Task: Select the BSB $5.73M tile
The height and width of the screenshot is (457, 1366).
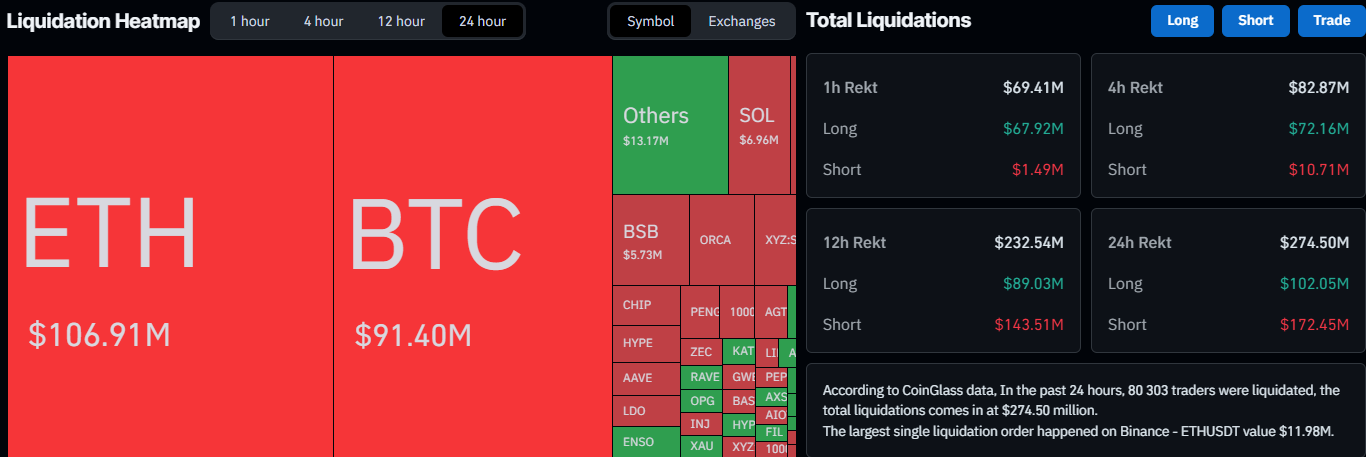Action: 650,240
